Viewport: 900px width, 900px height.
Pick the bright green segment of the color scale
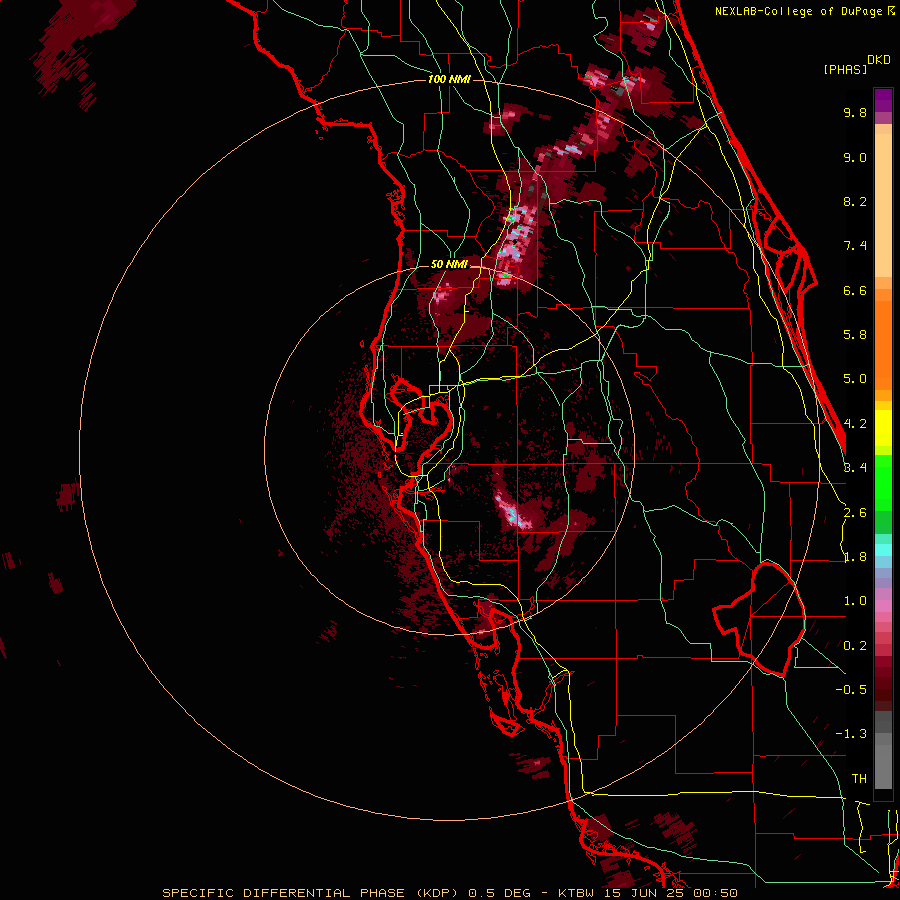point(883,482)
